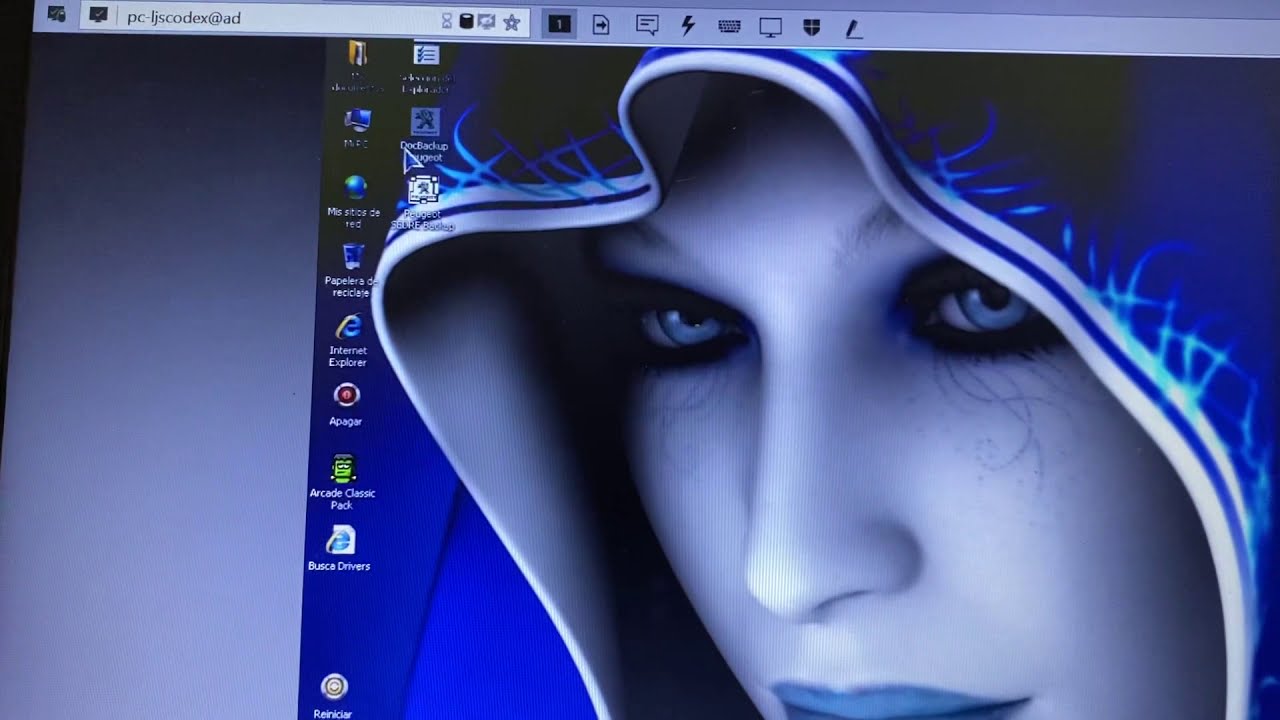Viewport: 1280px width, 720px height.
Task: Open Papelera de reciclaje
Action: tap(353, 257)
